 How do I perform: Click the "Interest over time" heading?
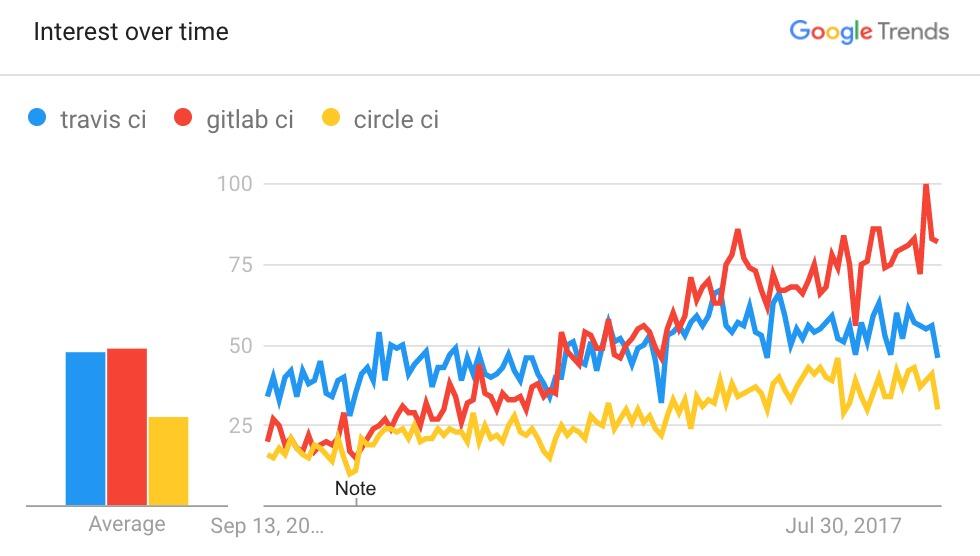(x=131, y=32)
